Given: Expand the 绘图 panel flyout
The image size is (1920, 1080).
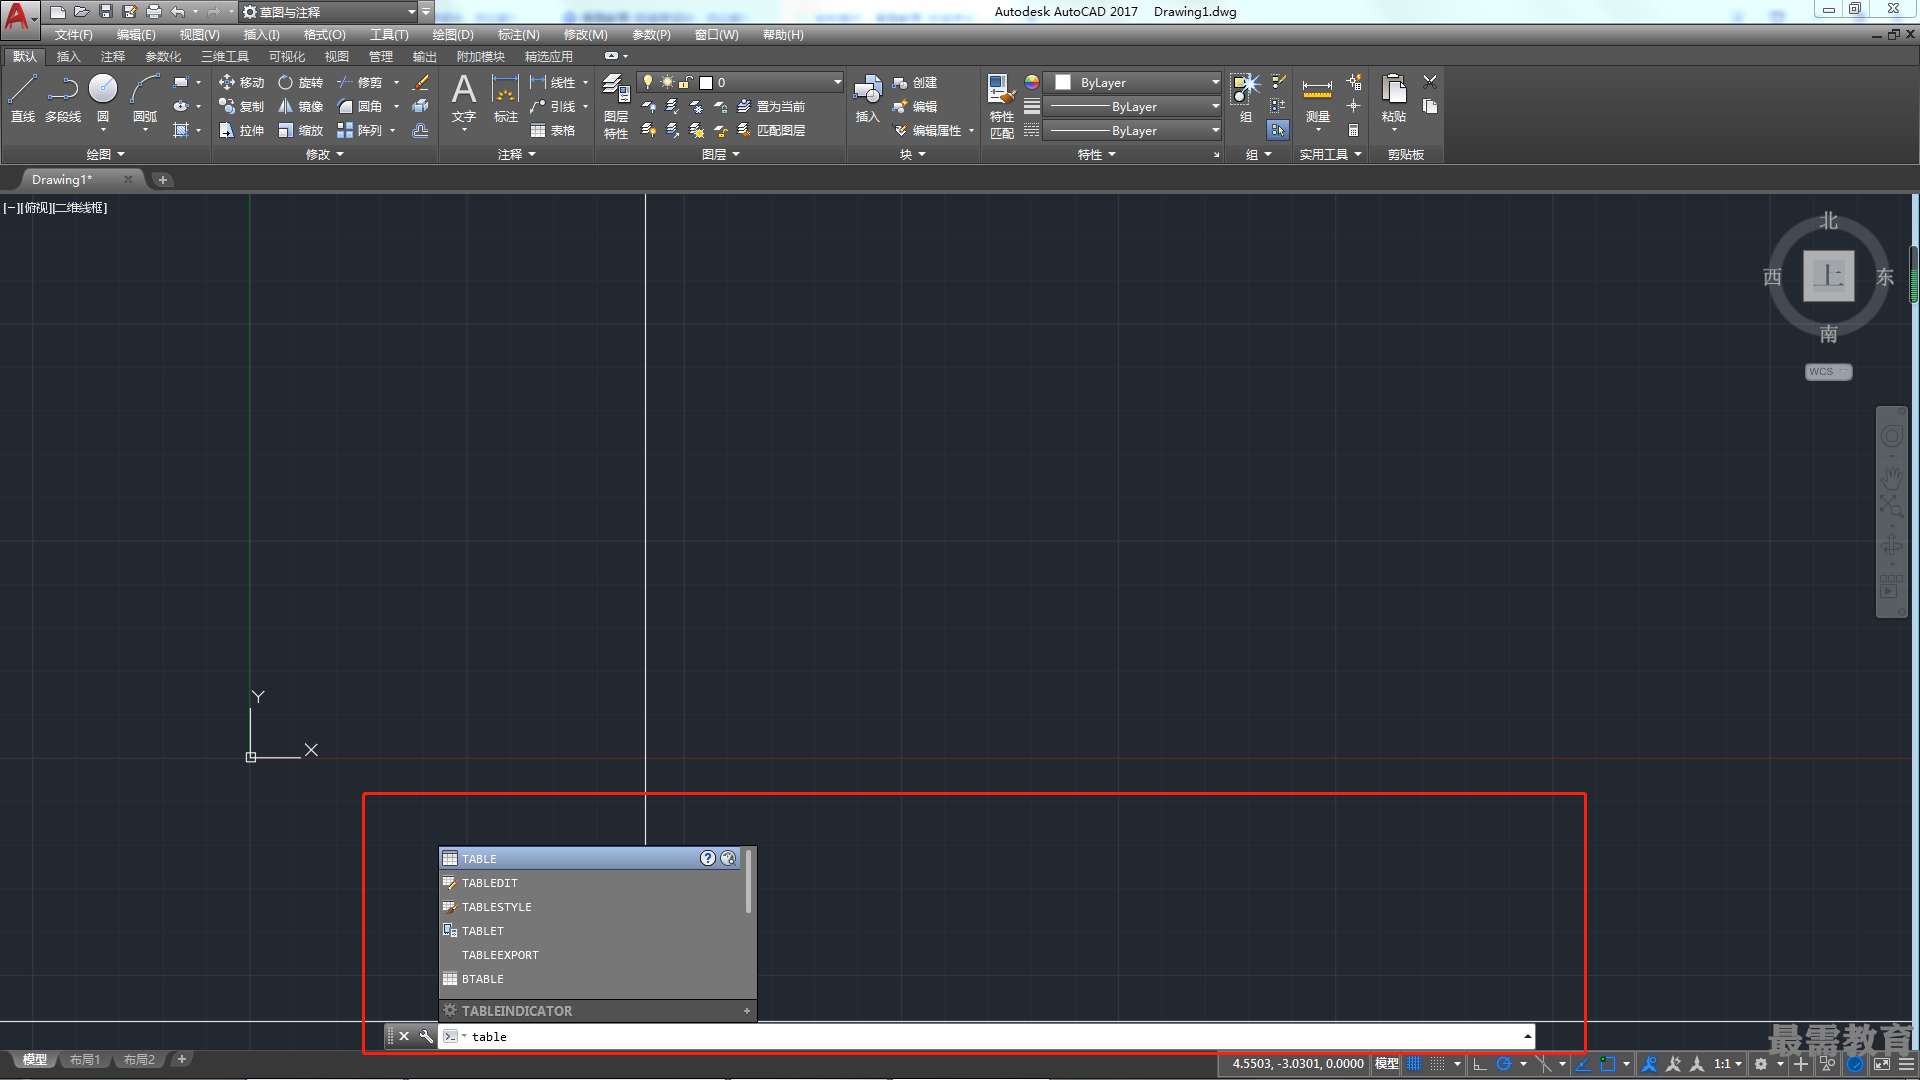Looking at the screenshot, I should pos(105,154).
